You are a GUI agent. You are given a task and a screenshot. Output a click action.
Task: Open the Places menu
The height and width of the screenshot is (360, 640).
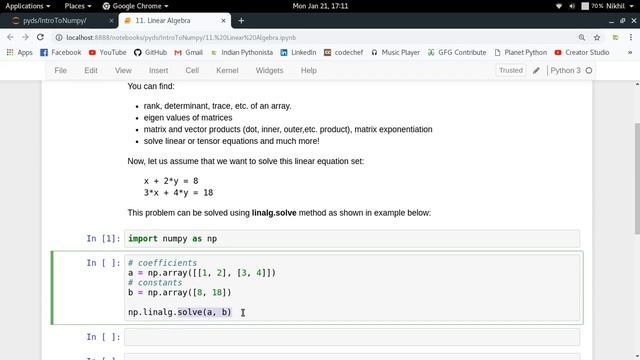(x=78, y=6)
